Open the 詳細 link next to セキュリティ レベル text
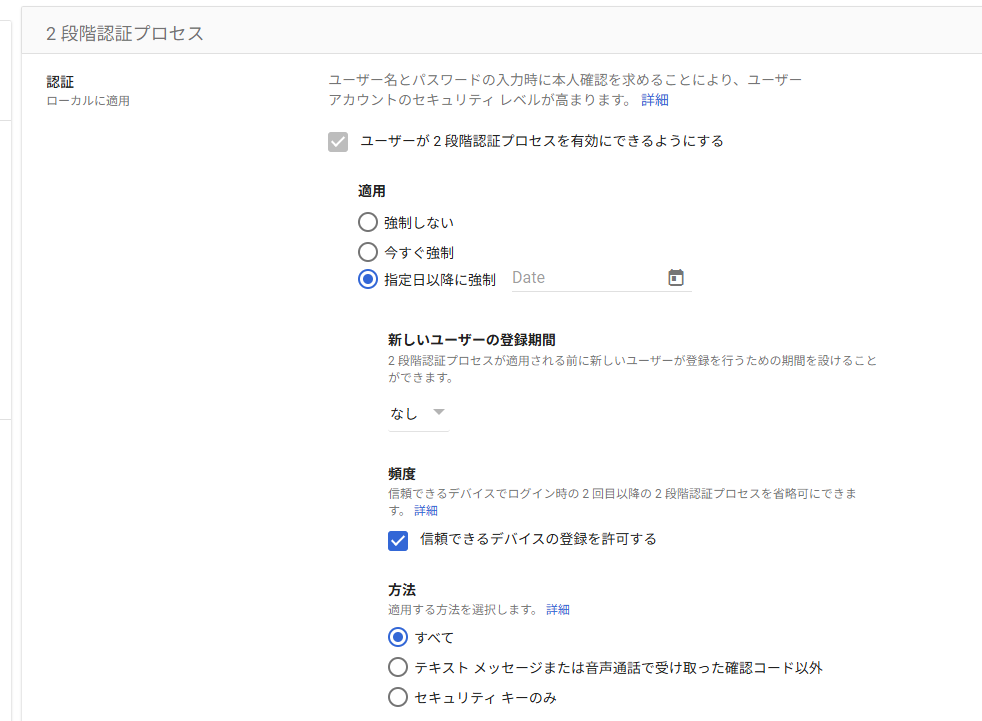The width and height of the screenshot is (982, 721). [x=657, y=99]
